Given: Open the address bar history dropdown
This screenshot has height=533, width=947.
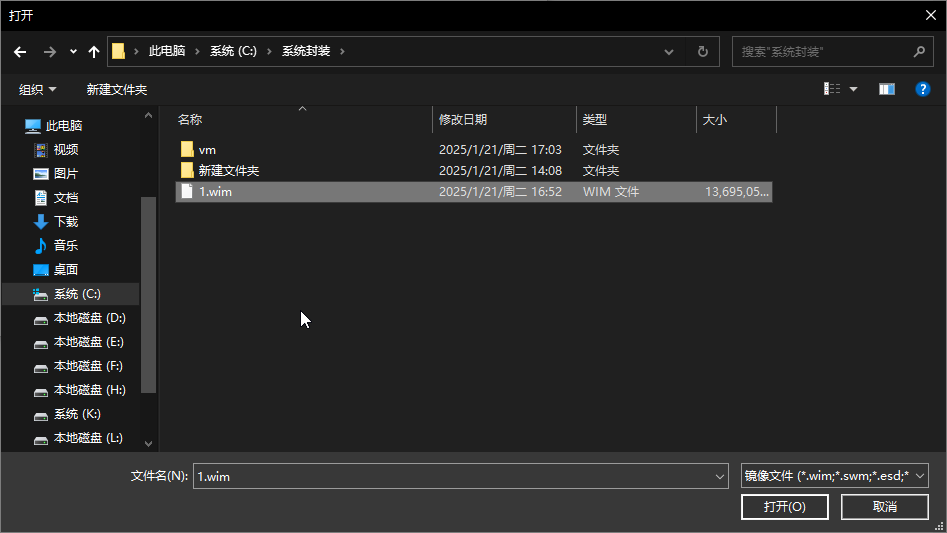Looking at the screenshot, I should (669, 51).
